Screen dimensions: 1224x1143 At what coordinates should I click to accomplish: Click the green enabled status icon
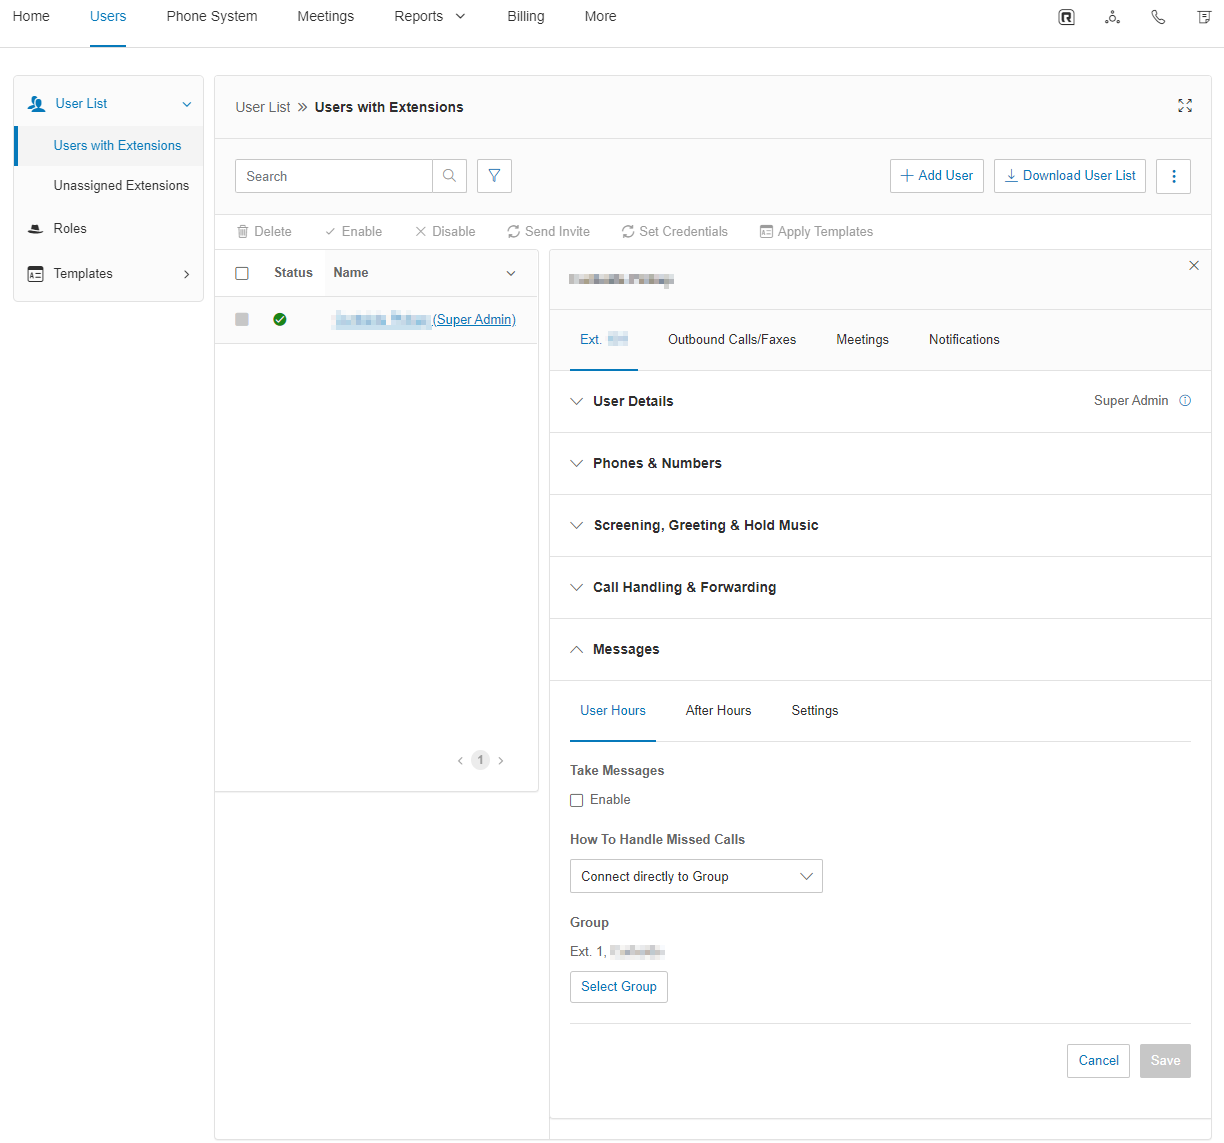coord(280,320)
